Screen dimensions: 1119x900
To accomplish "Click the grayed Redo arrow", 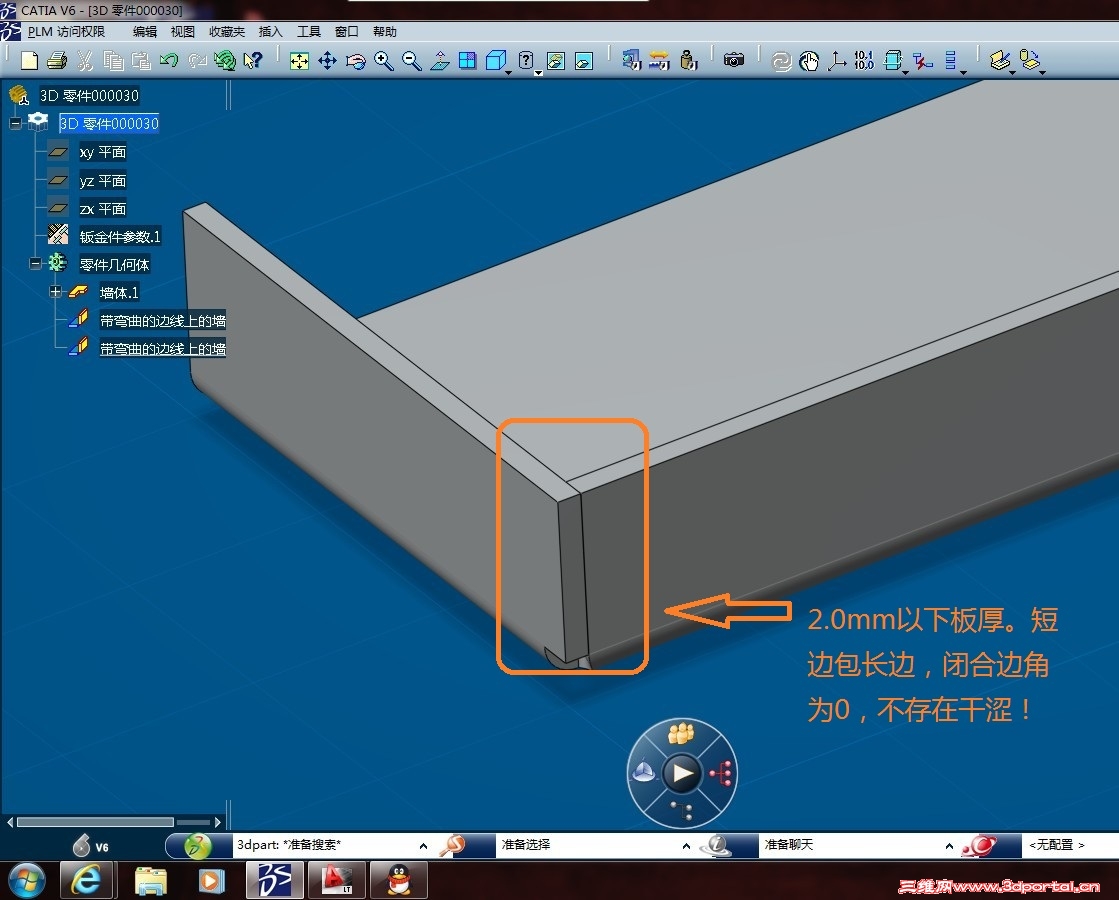I will (x=197, y=61).
